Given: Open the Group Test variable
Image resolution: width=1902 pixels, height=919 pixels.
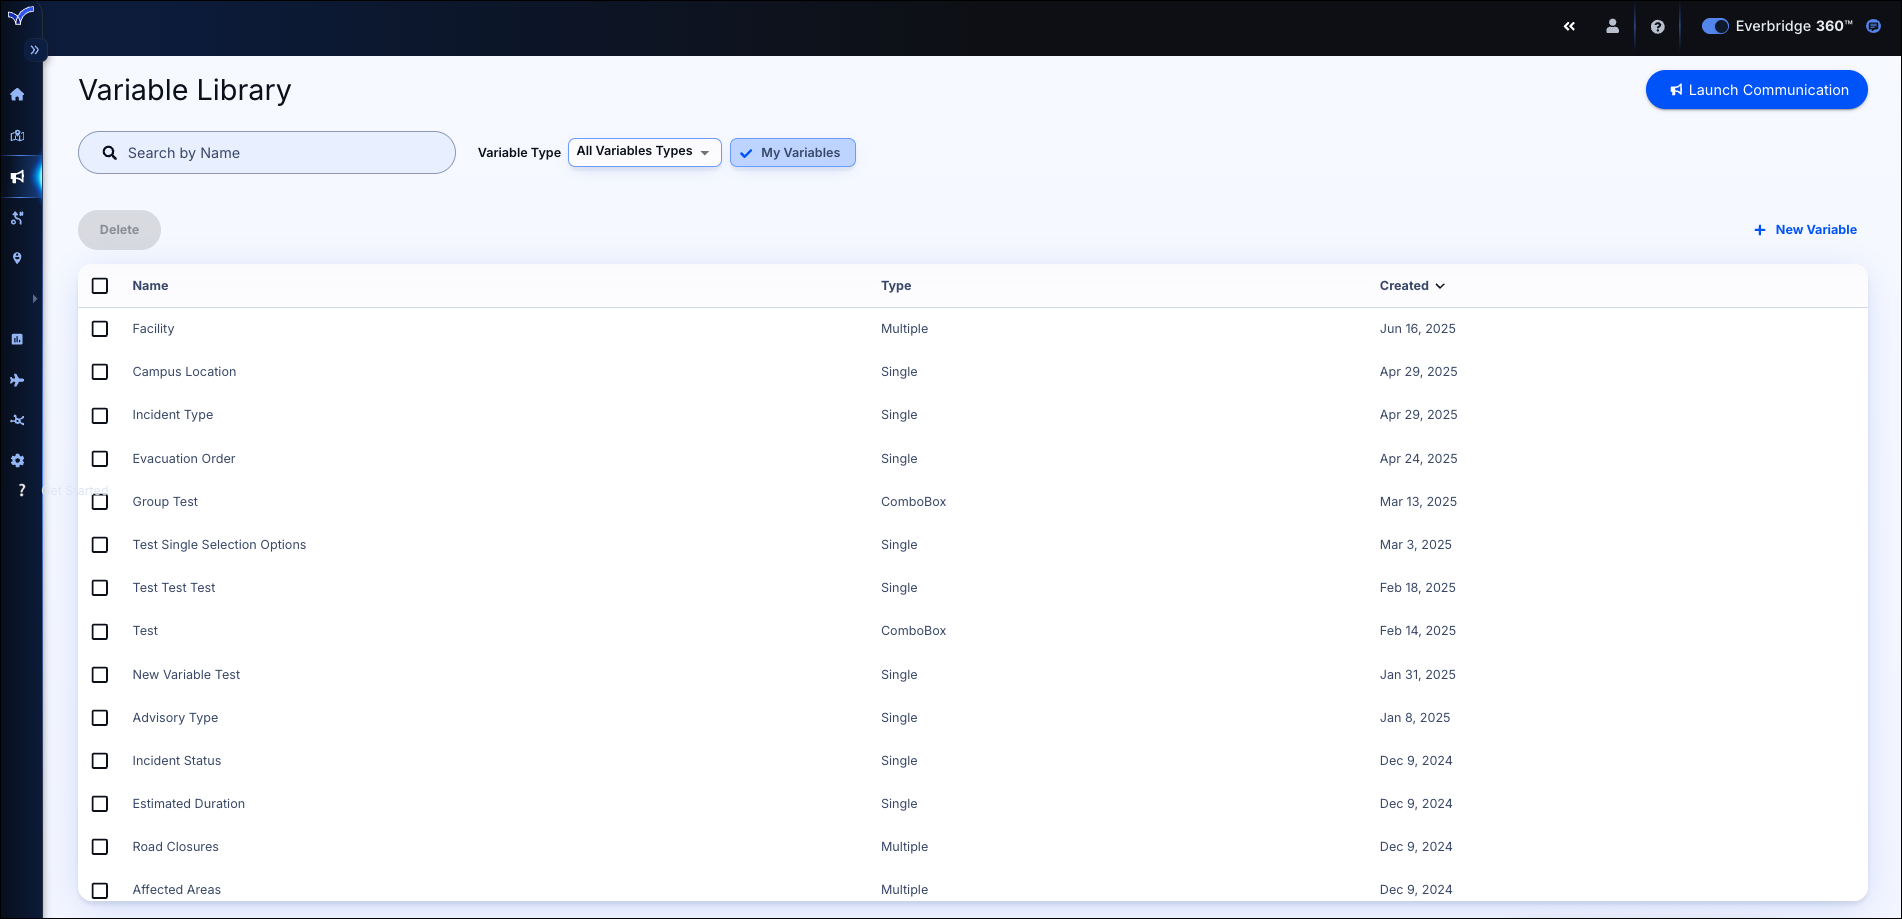Looking at the screenshot, I should pyautogui.click(x=165, y=502).
